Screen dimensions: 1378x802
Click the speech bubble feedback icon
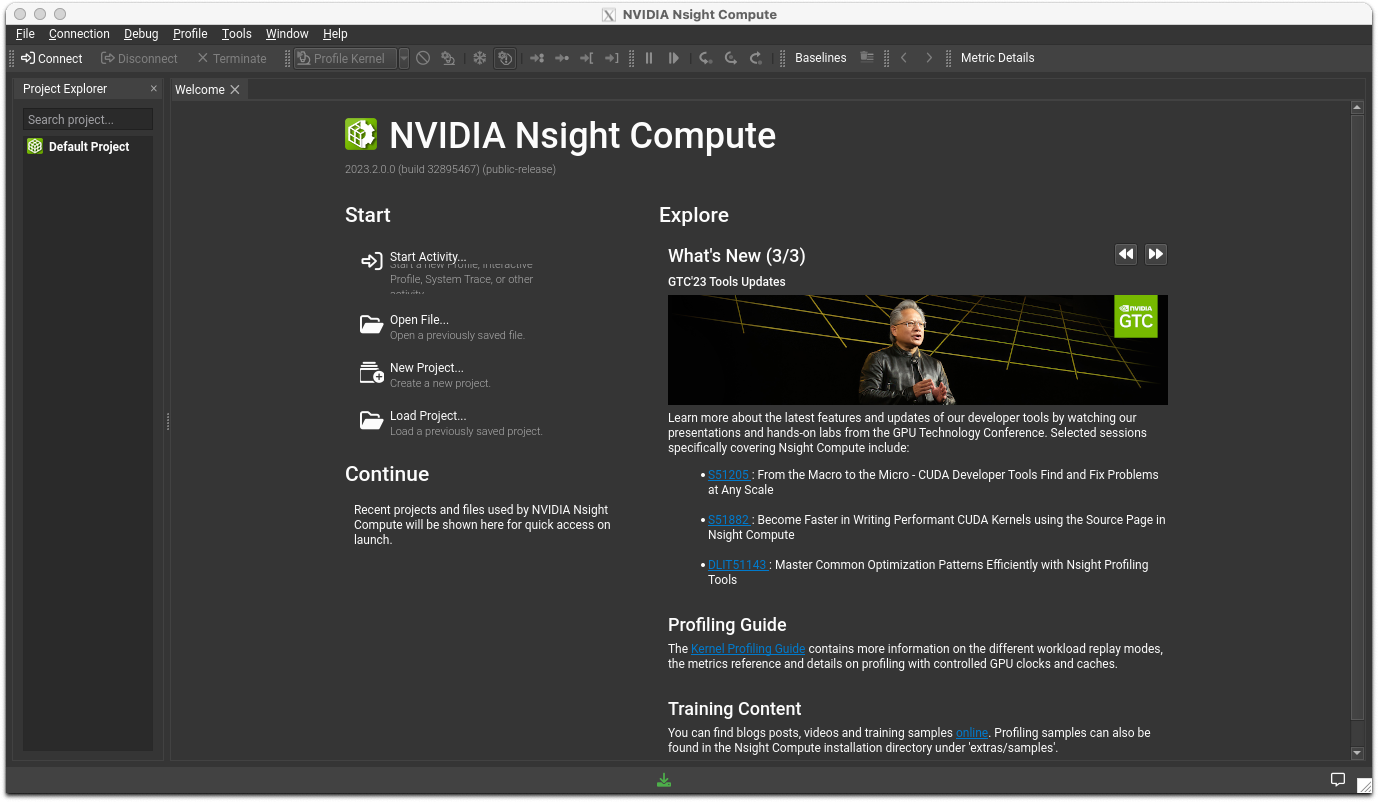(1337, 780)
